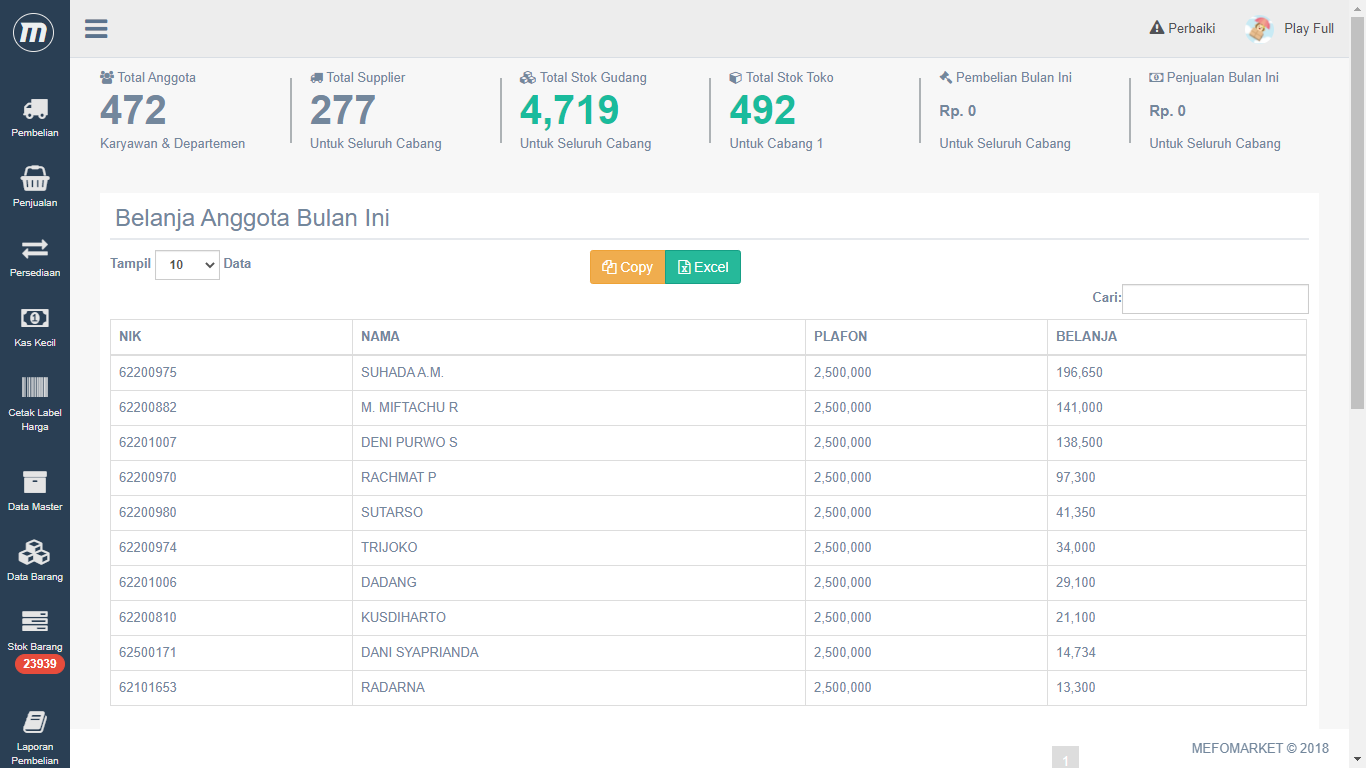Screen dimensions: 1366x768
Task: Export table with Excel button
Action: tap(703, 267)
